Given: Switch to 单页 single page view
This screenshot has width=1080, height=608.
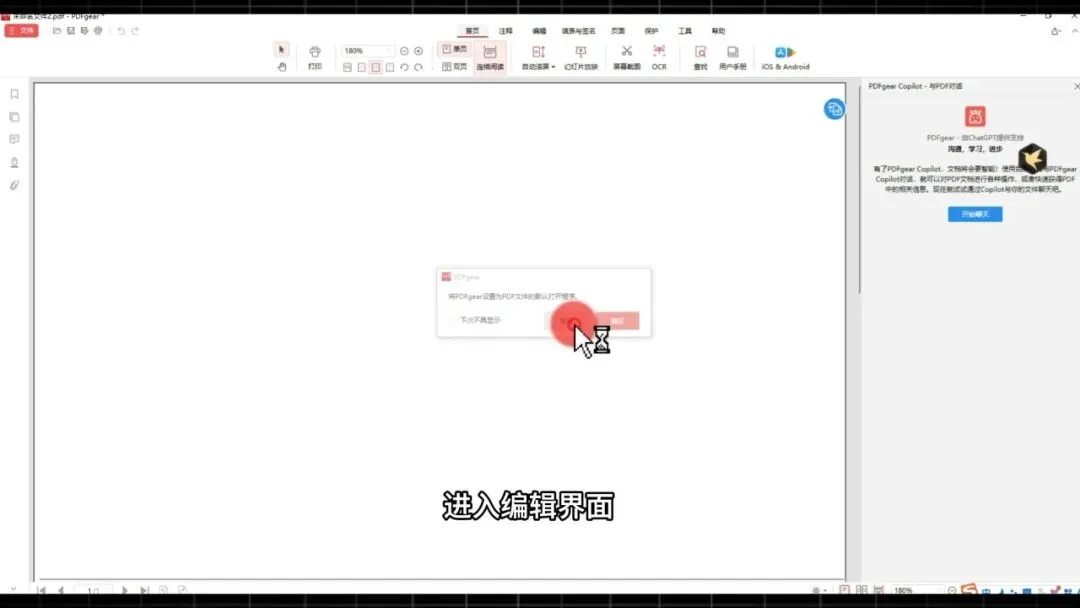Looking at the screenshot, I should pos(455,50).
